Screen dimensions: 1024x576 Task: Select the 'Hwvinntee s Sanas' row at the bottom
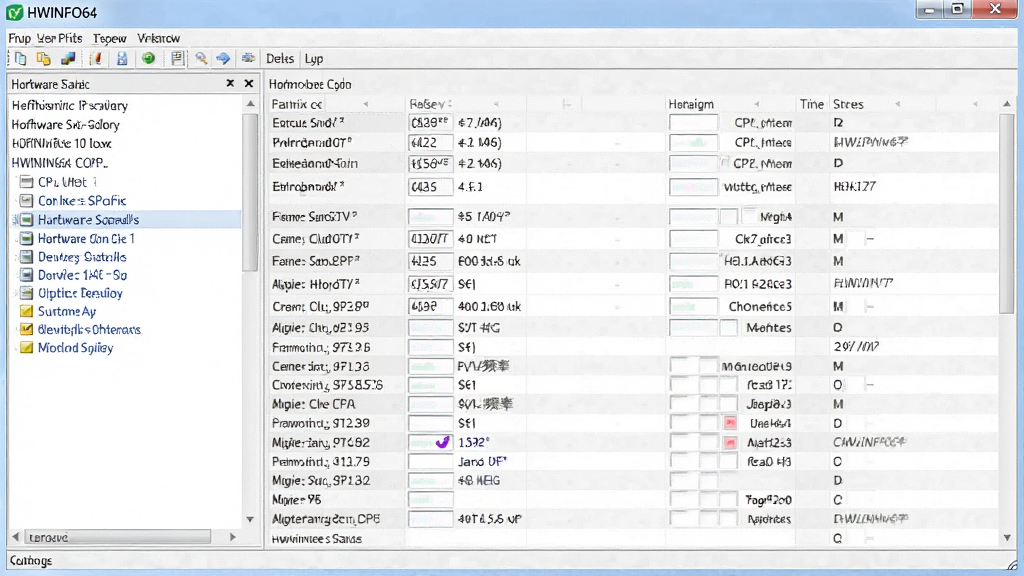tap(317, 539)
